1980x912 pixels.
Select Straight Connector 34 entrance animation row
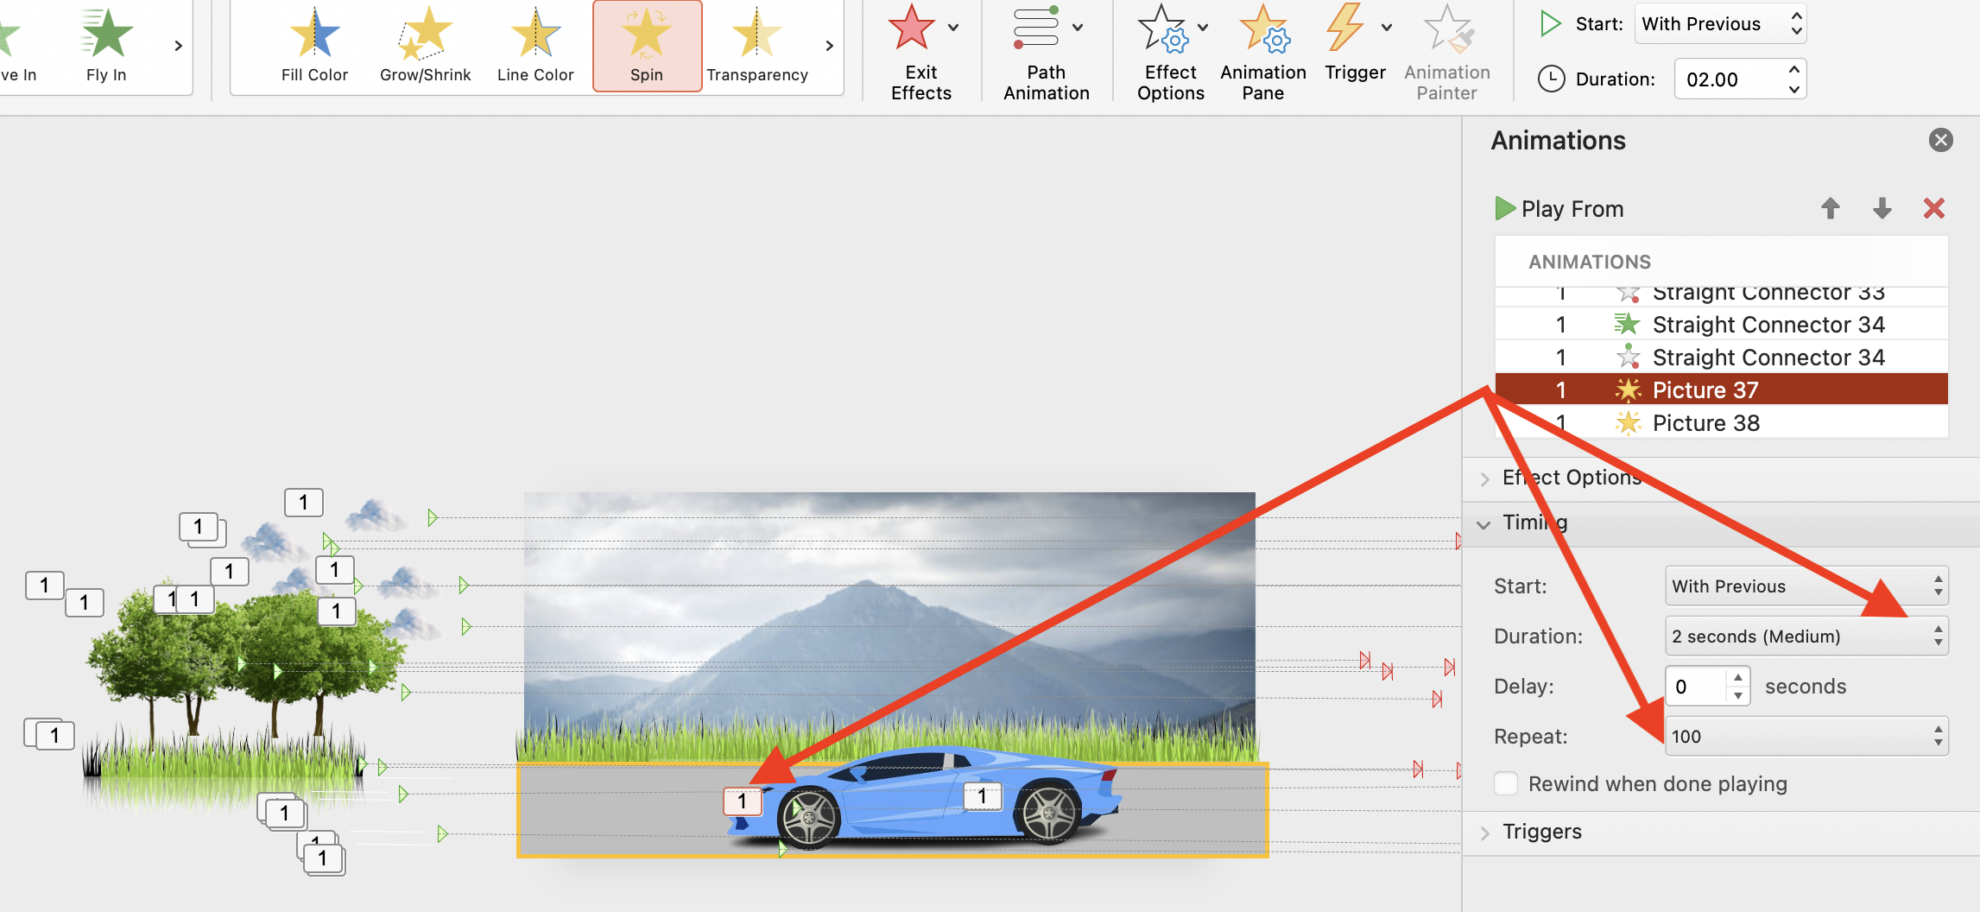pos(1721,324)
